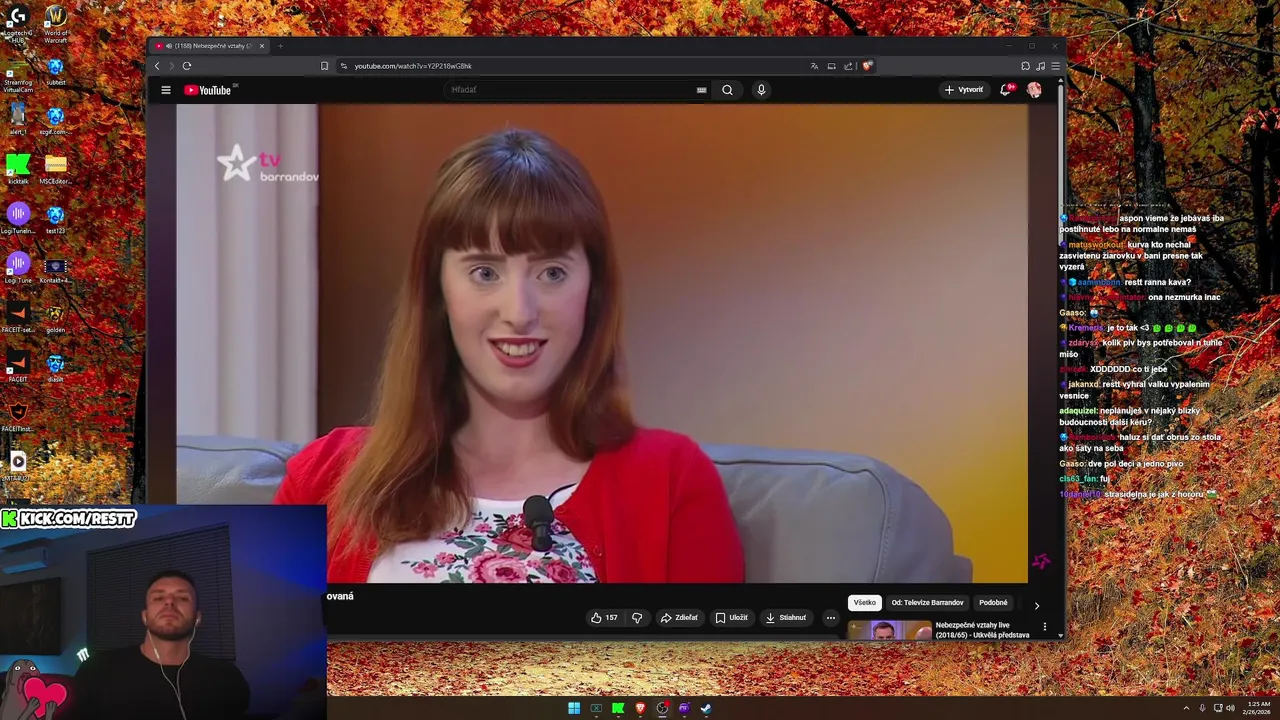Open the media playlist music icon

pos(1040,66)
